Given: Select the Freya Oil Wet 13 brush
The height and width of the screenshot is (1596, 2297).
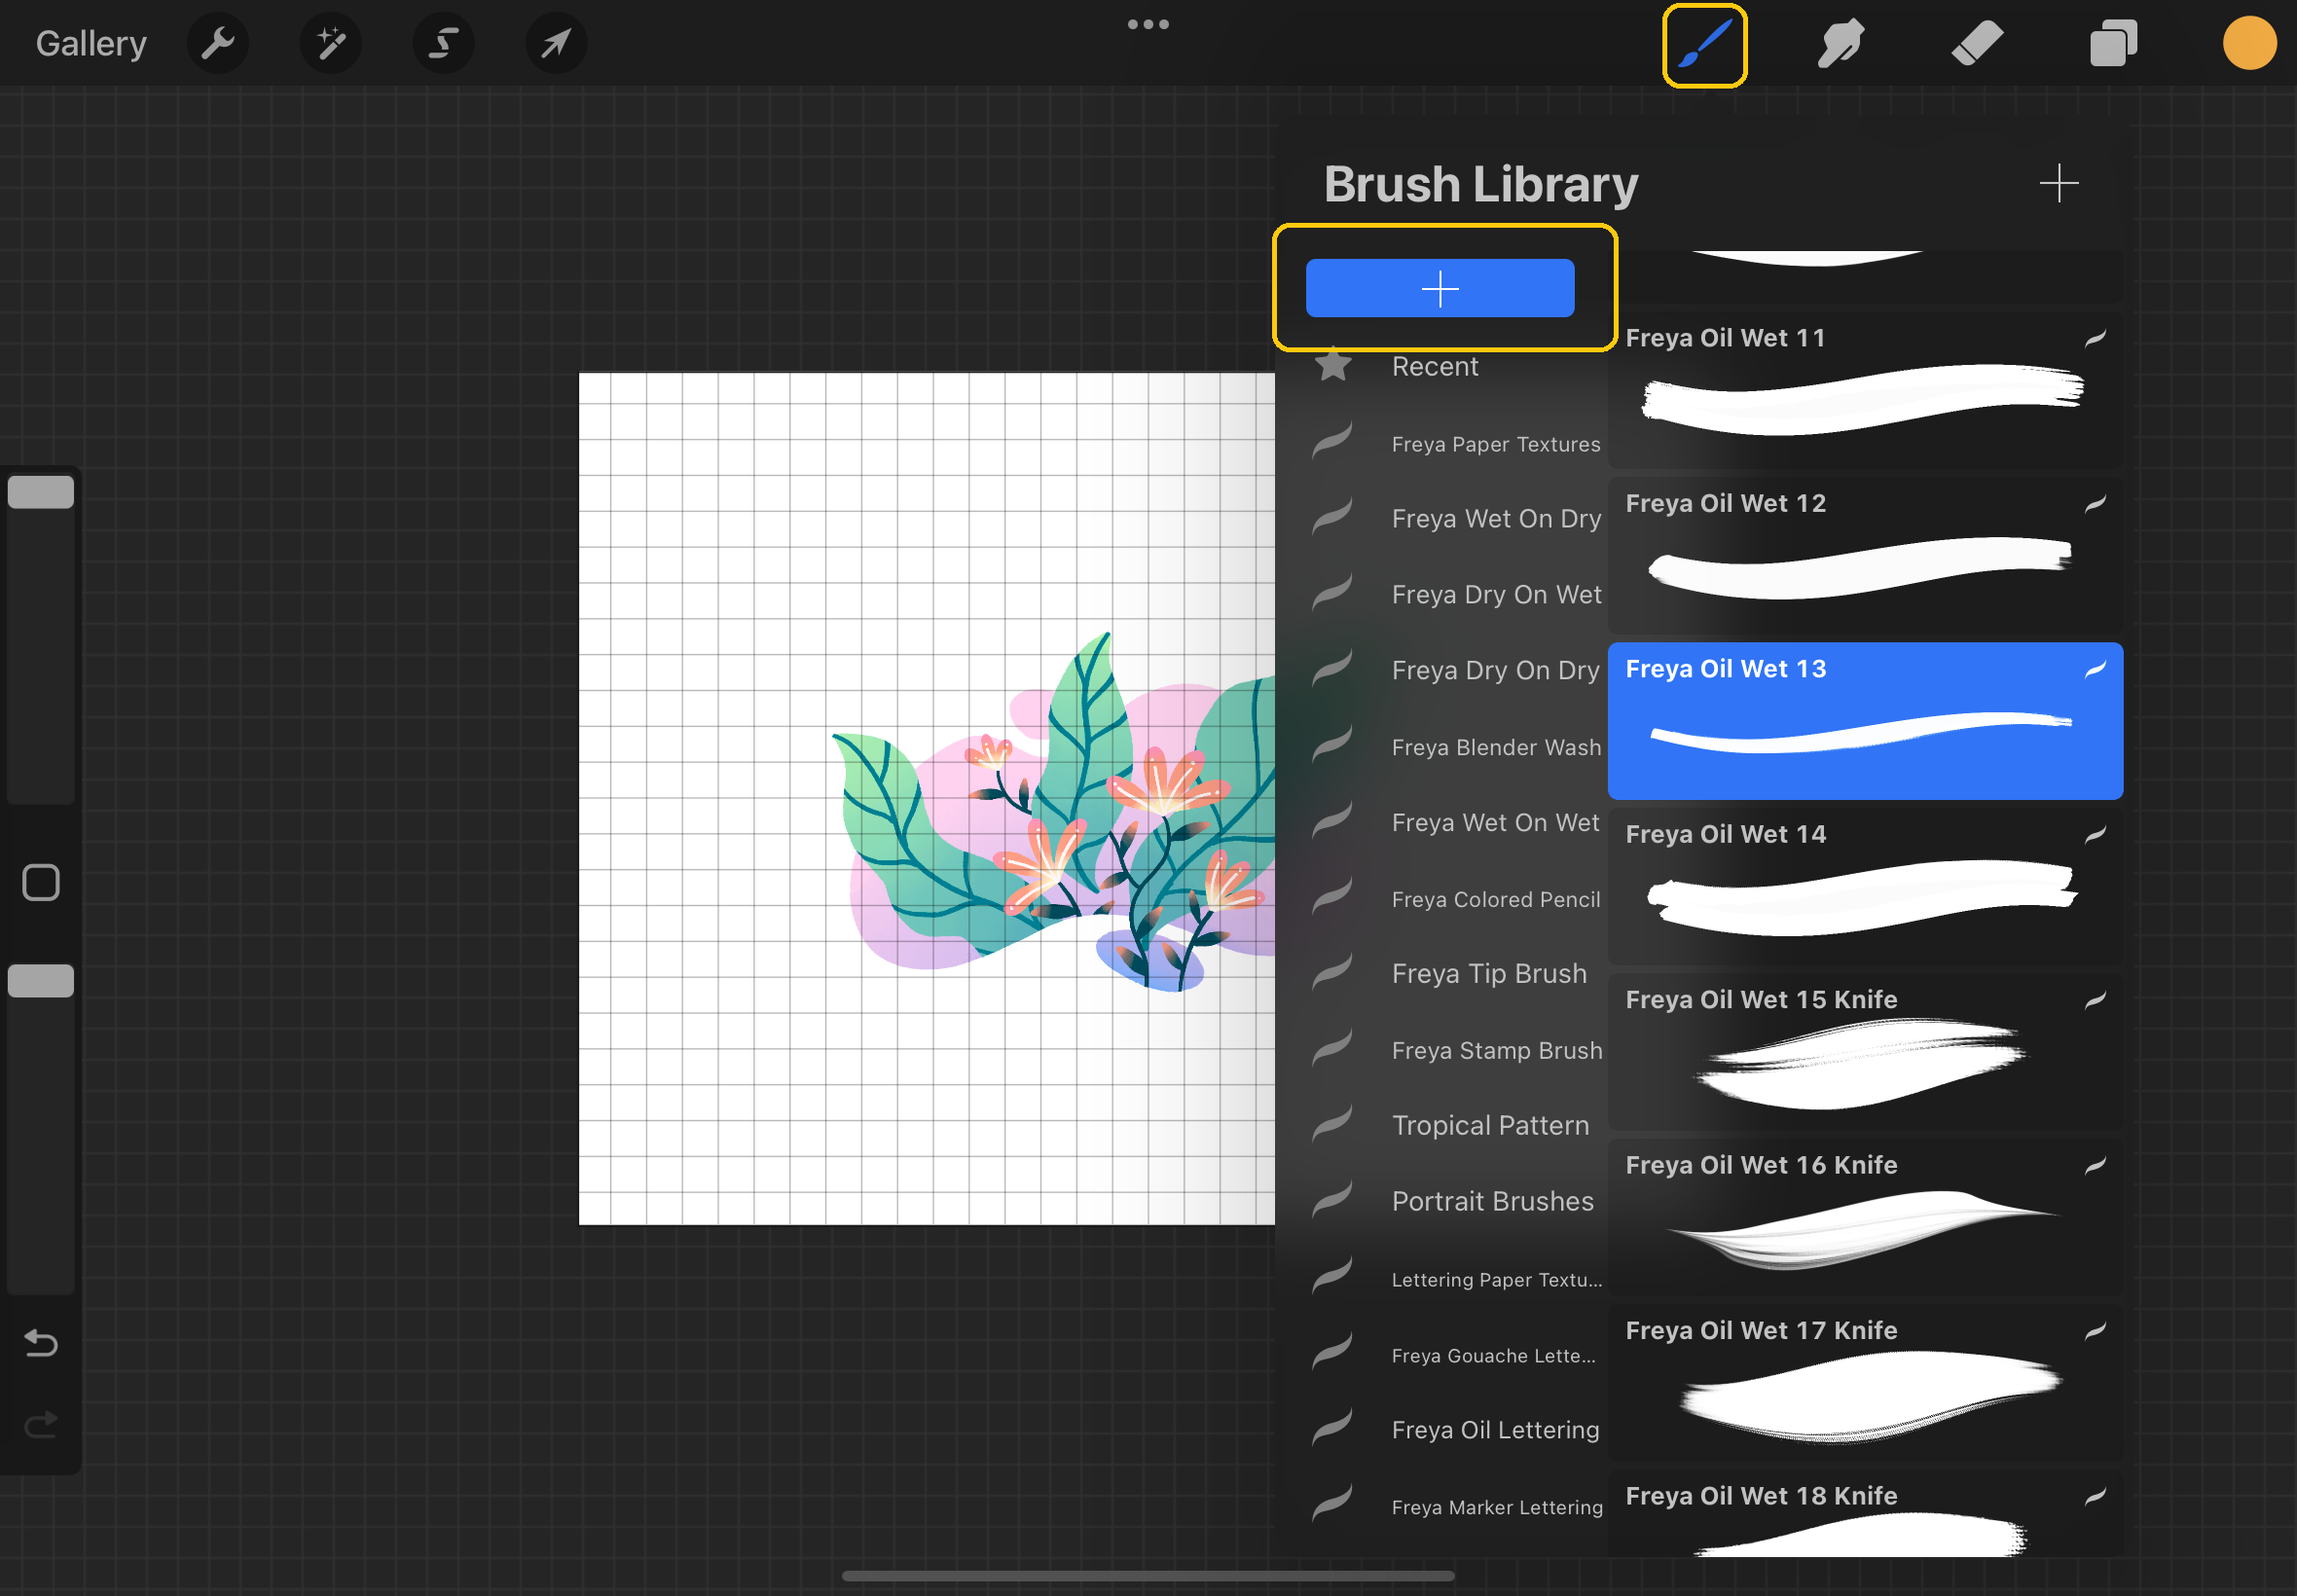Looking at the screenshot, I should tap(1863, 720).
